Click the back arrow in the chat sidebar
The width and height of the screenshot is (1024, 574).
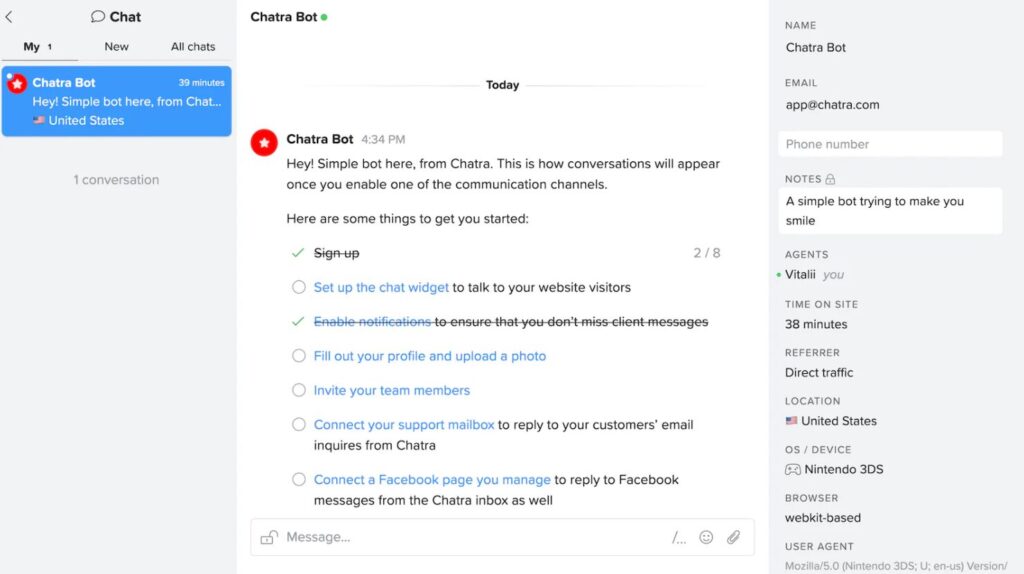pyautogui.click(x=9, y=17)
